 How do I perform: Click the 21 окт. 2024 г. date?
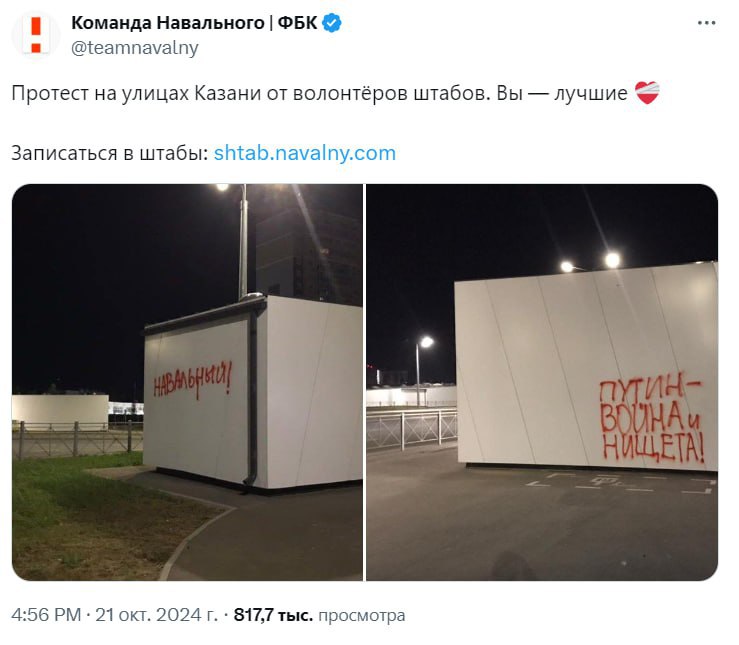click(x=156, y=615)
